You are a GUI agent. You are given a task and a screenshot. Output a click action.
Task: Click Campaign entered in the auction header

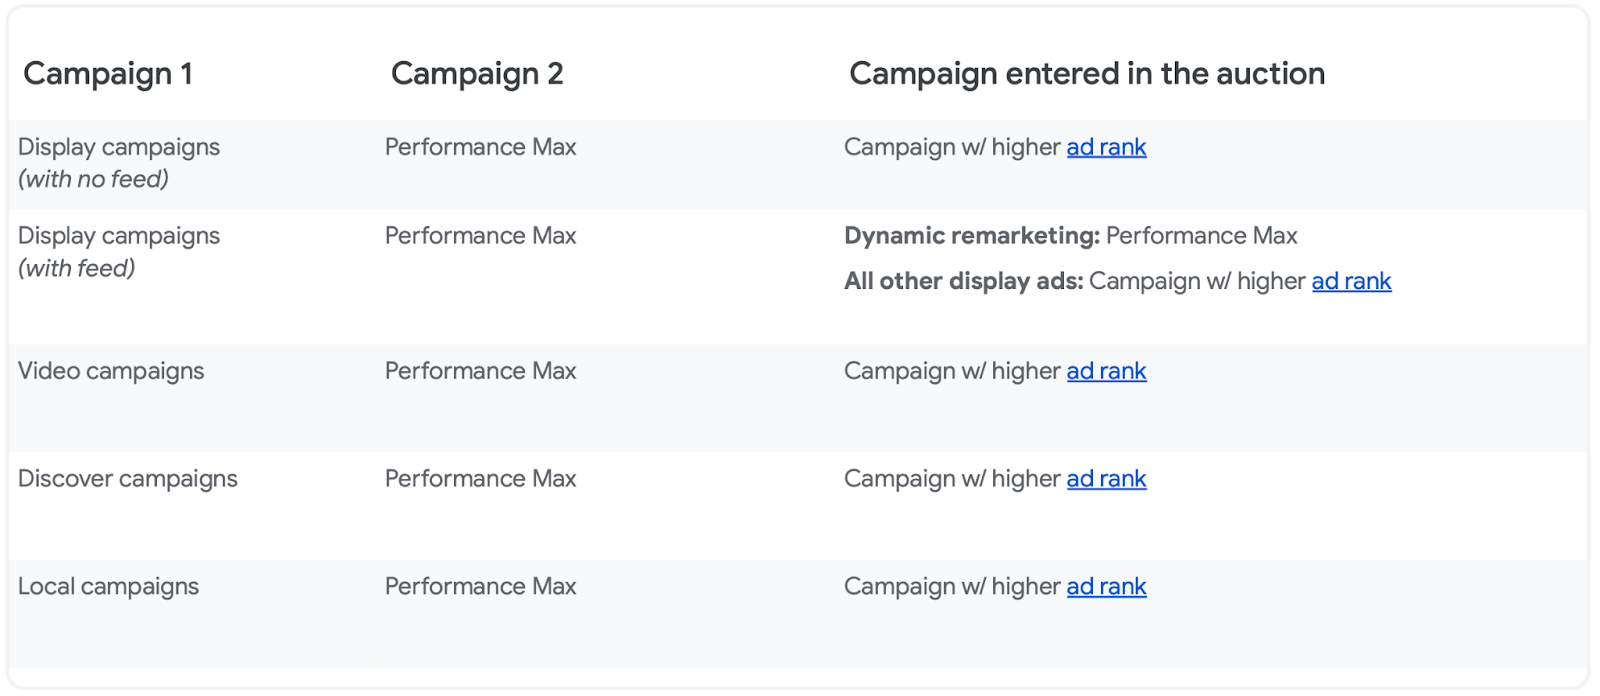click(x=1087, y=73)
